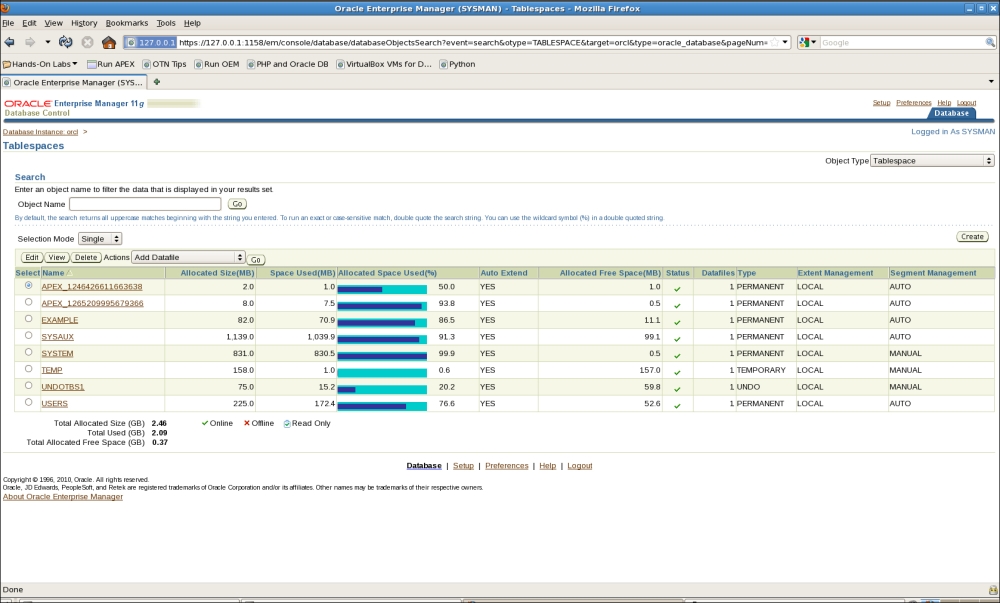The width and height of the screenshot is (1000, 603).
Task: Click the View button above the table
Action: 57,258
